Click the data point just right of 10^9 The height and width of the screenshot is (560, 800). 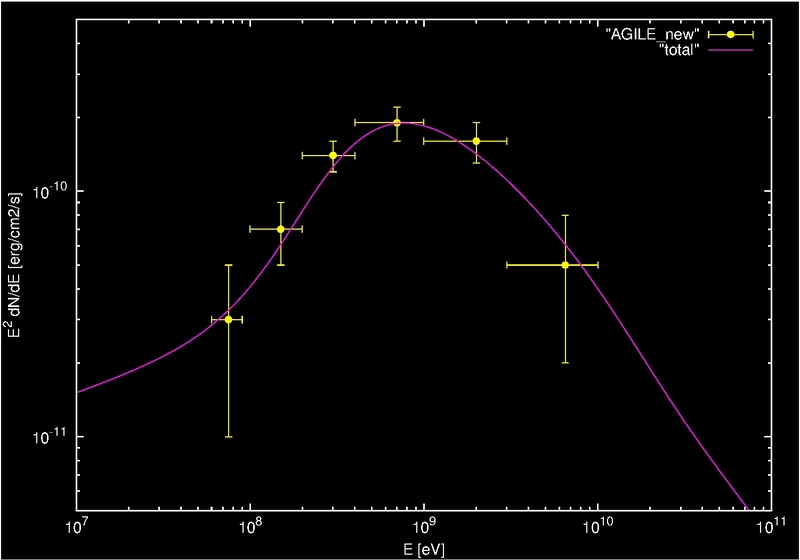(476, 141)
